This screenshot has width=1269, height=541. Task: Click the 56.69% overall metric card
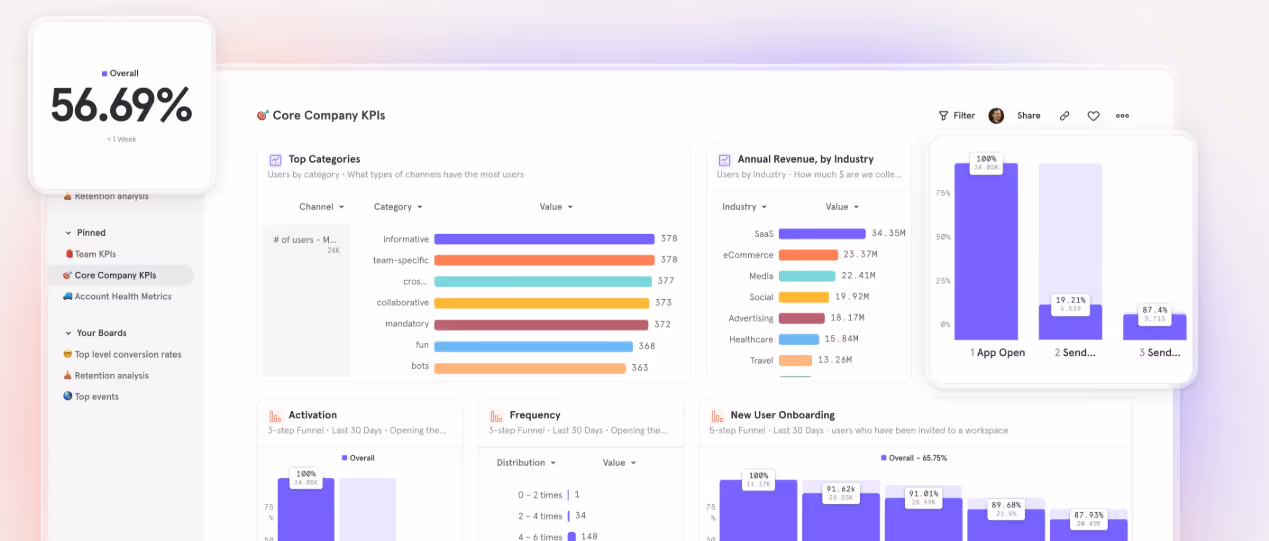pos(121,104)
